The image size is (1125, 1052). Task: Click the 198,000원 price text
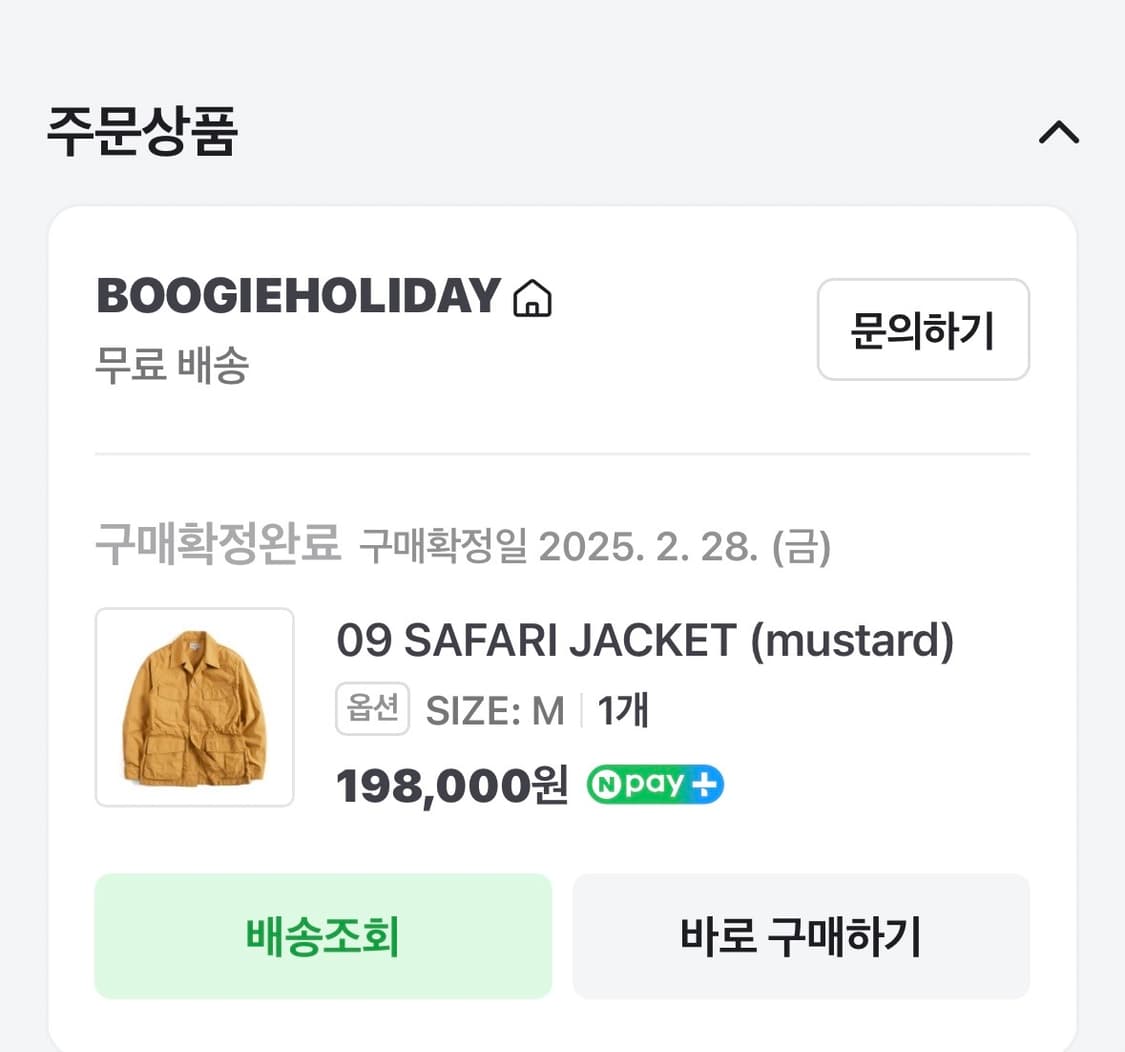[x=449, y=784]
